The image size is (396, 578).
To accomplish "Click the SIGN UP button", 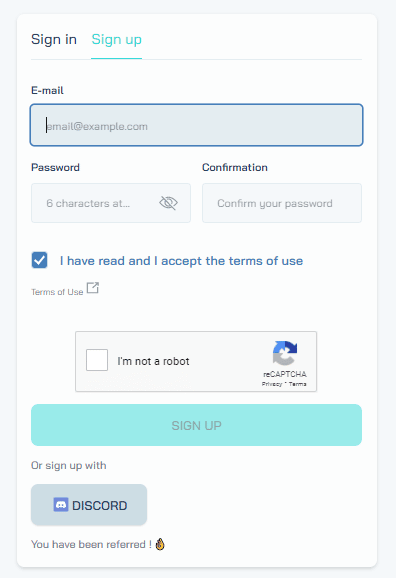I will tap(197, 425).
